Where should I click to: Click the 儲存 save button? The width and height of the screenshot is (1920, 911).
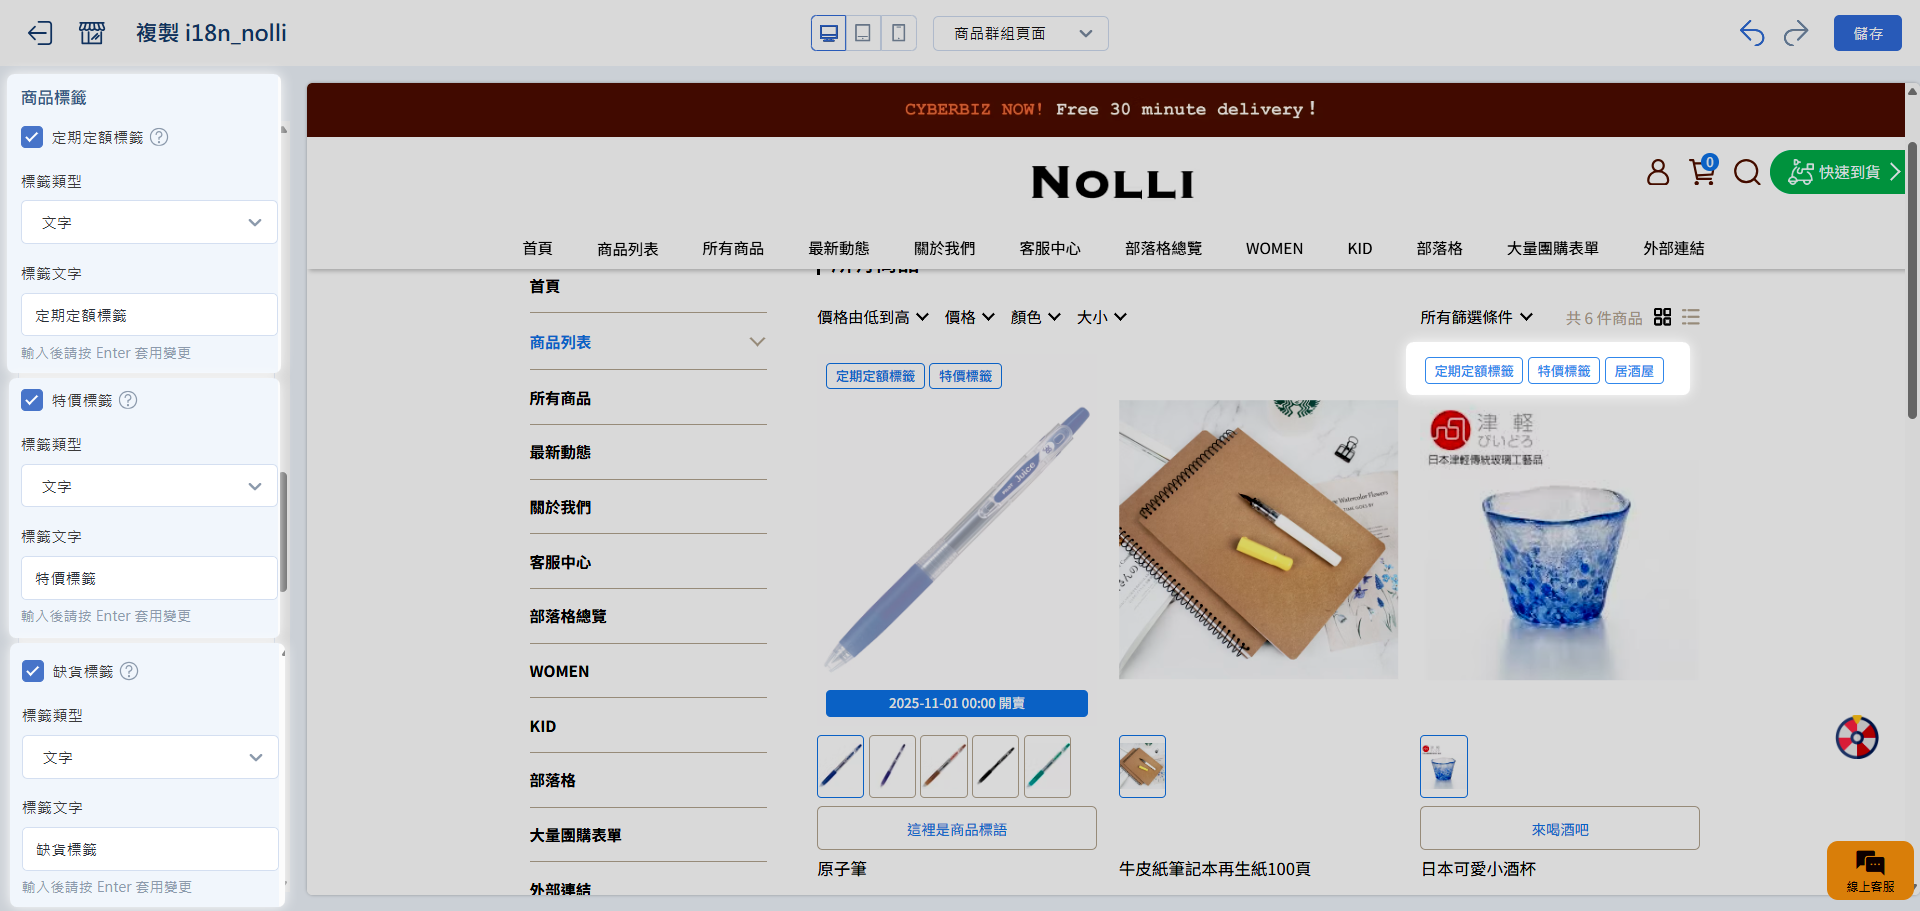[x=1867, y=33]
